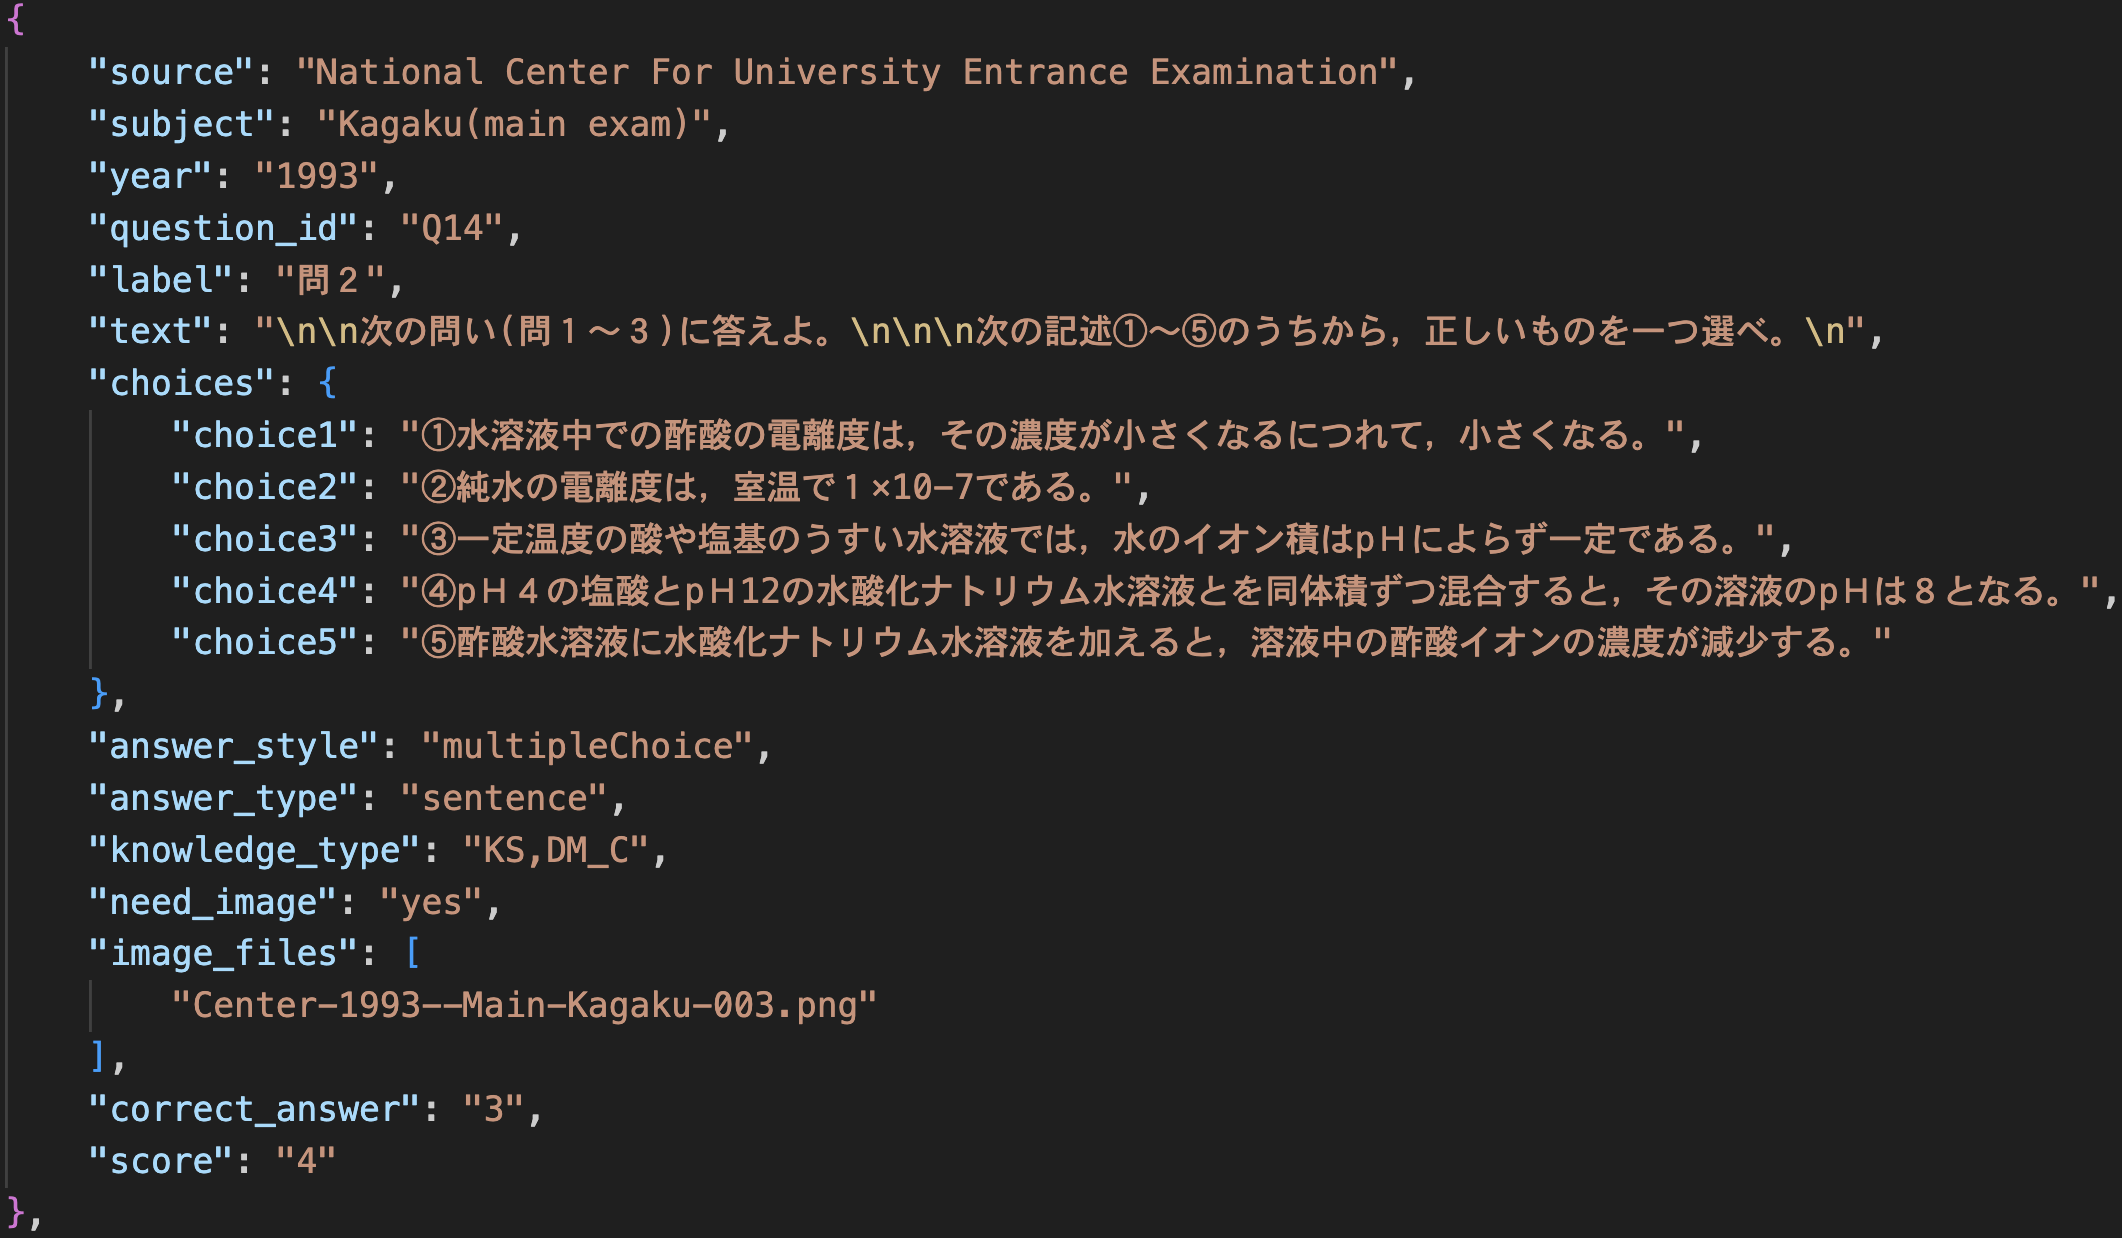The image size is (2122, 1238).
Task: Click the knowledge_type value "KS,DM_C"
Action: tap(555, 850)
